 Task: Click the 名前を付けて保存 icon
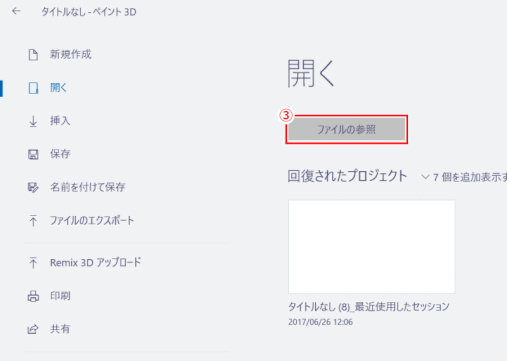coord(33,187)
